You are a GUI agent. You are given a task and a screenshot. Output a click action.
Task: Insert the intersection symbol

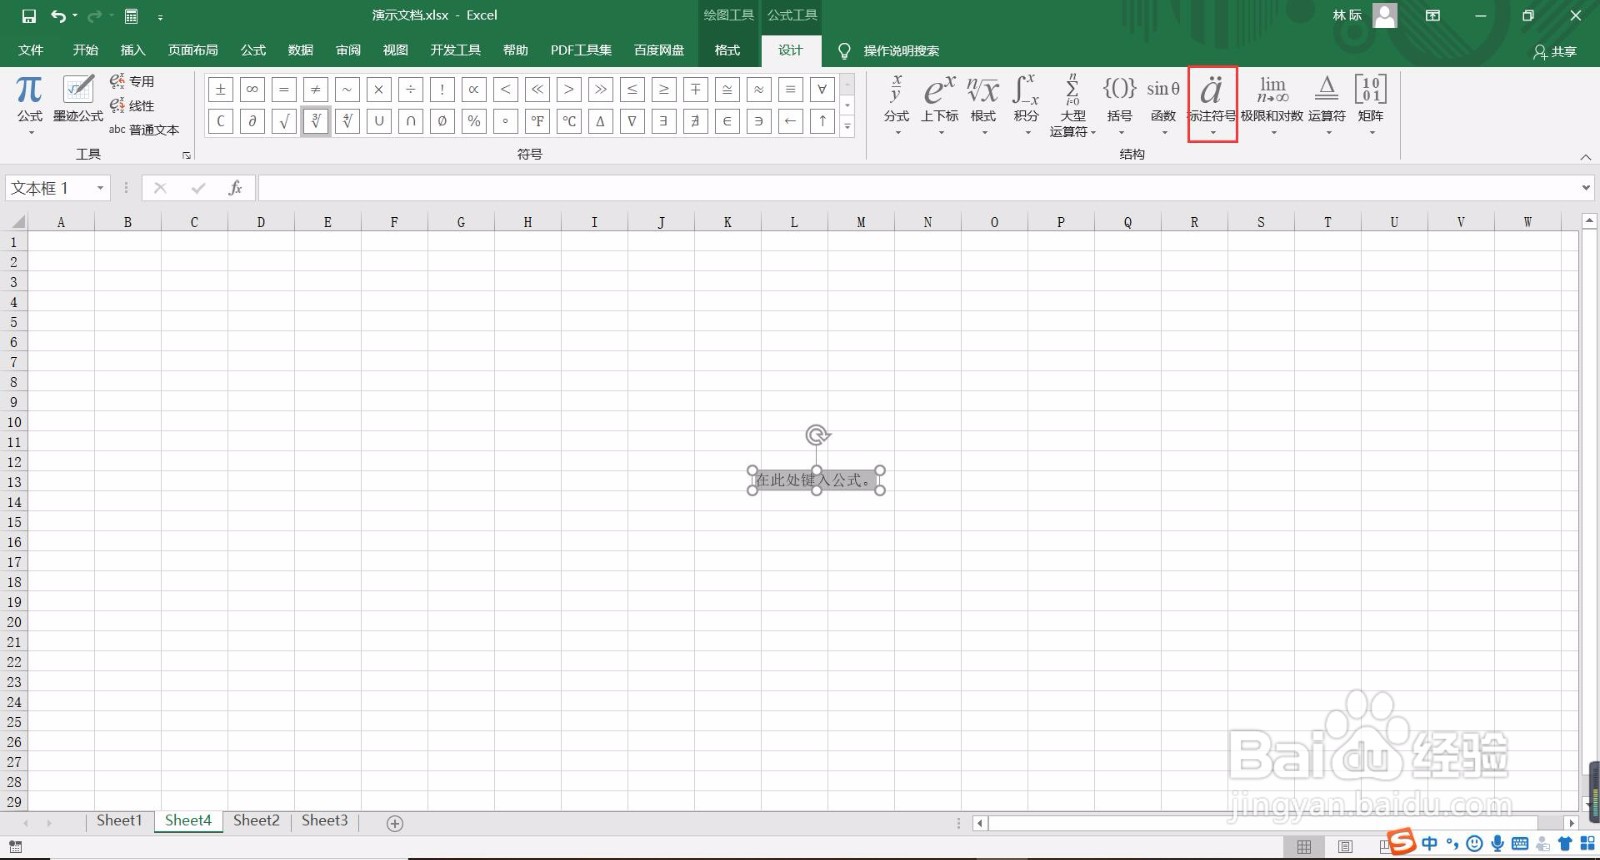coord(410,121)
